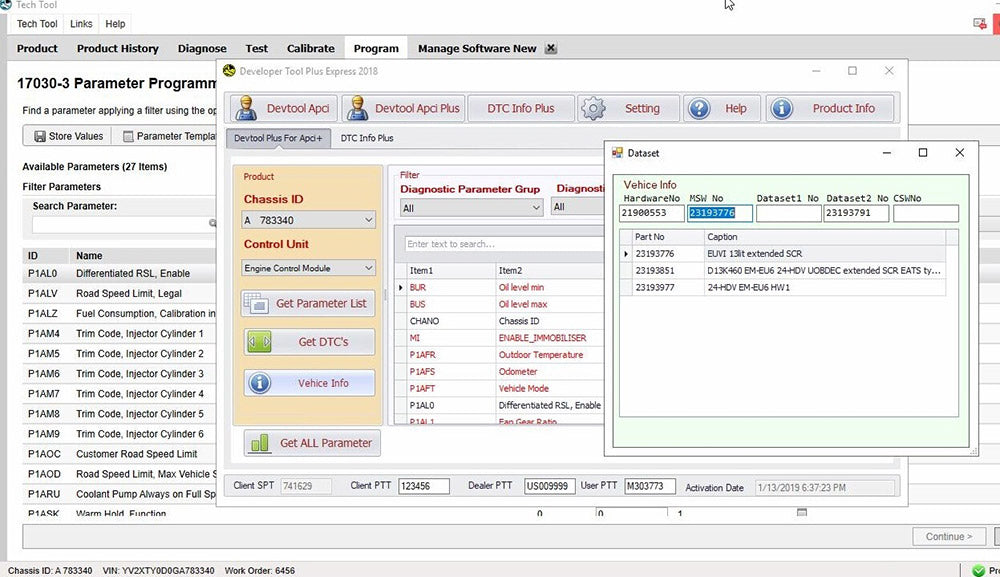1000x577 pixels.
Task: Click the Product Info blue info icon
Action: 782,108
